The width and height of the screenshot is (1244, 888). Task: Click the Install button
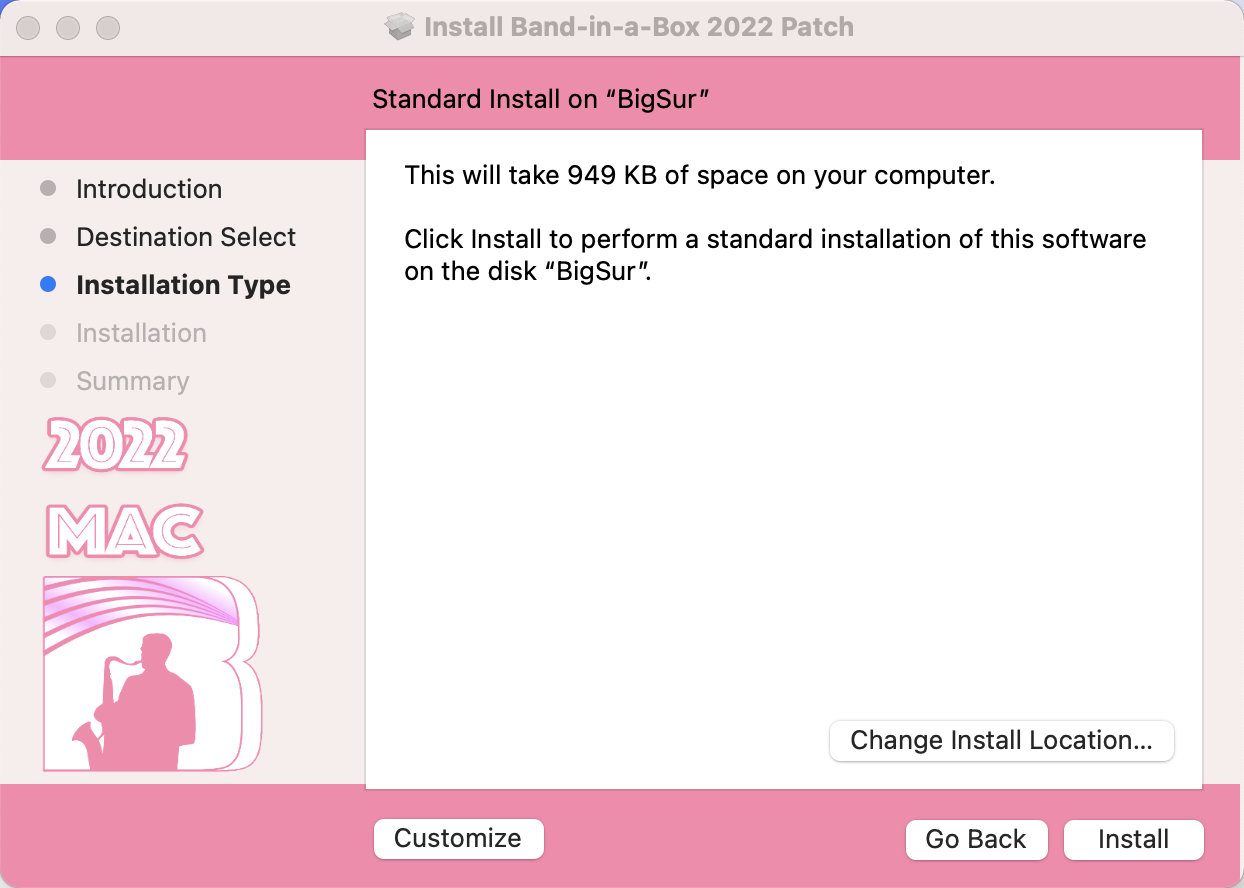point(1134,839)
